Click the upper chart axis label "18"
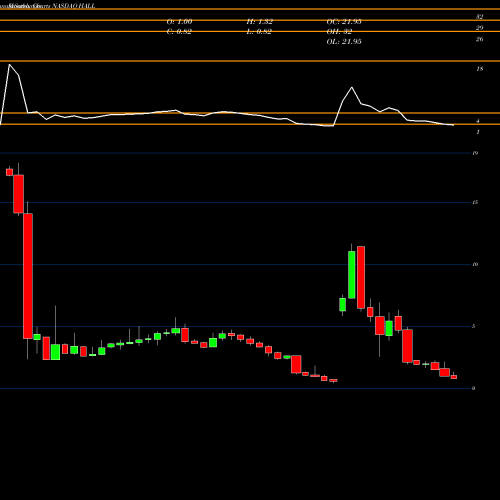500x500 pixels. click(479, 69)
